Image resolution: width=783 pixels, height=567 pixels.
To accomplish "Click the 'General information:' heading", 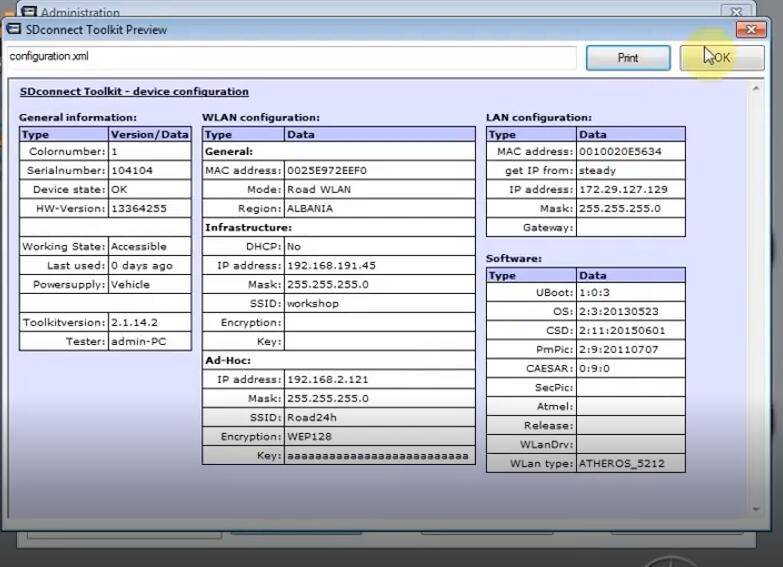I will coord(78,117).
